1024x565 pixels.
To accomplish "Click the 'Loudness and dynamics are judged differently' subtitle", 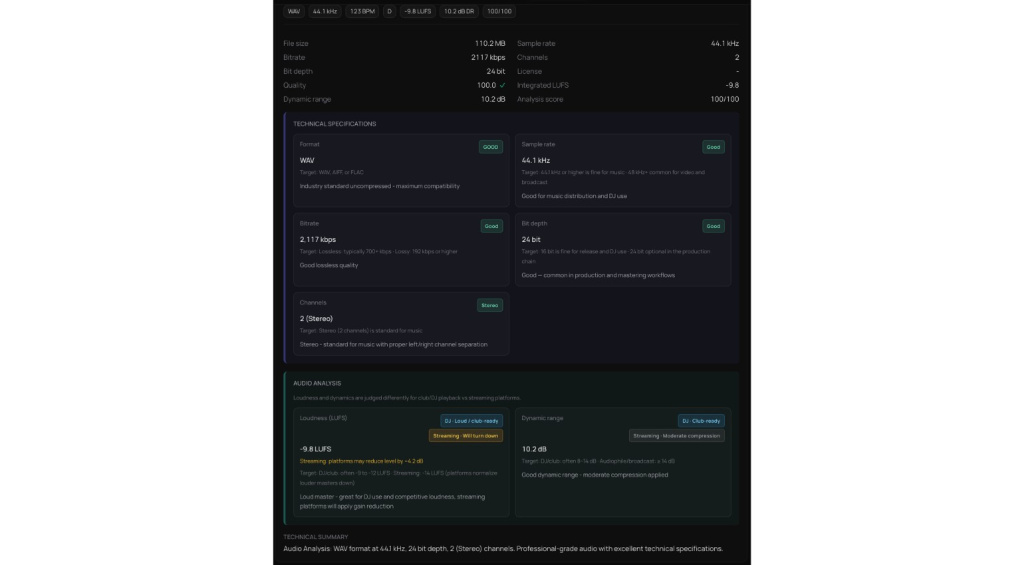I will 407,398.
